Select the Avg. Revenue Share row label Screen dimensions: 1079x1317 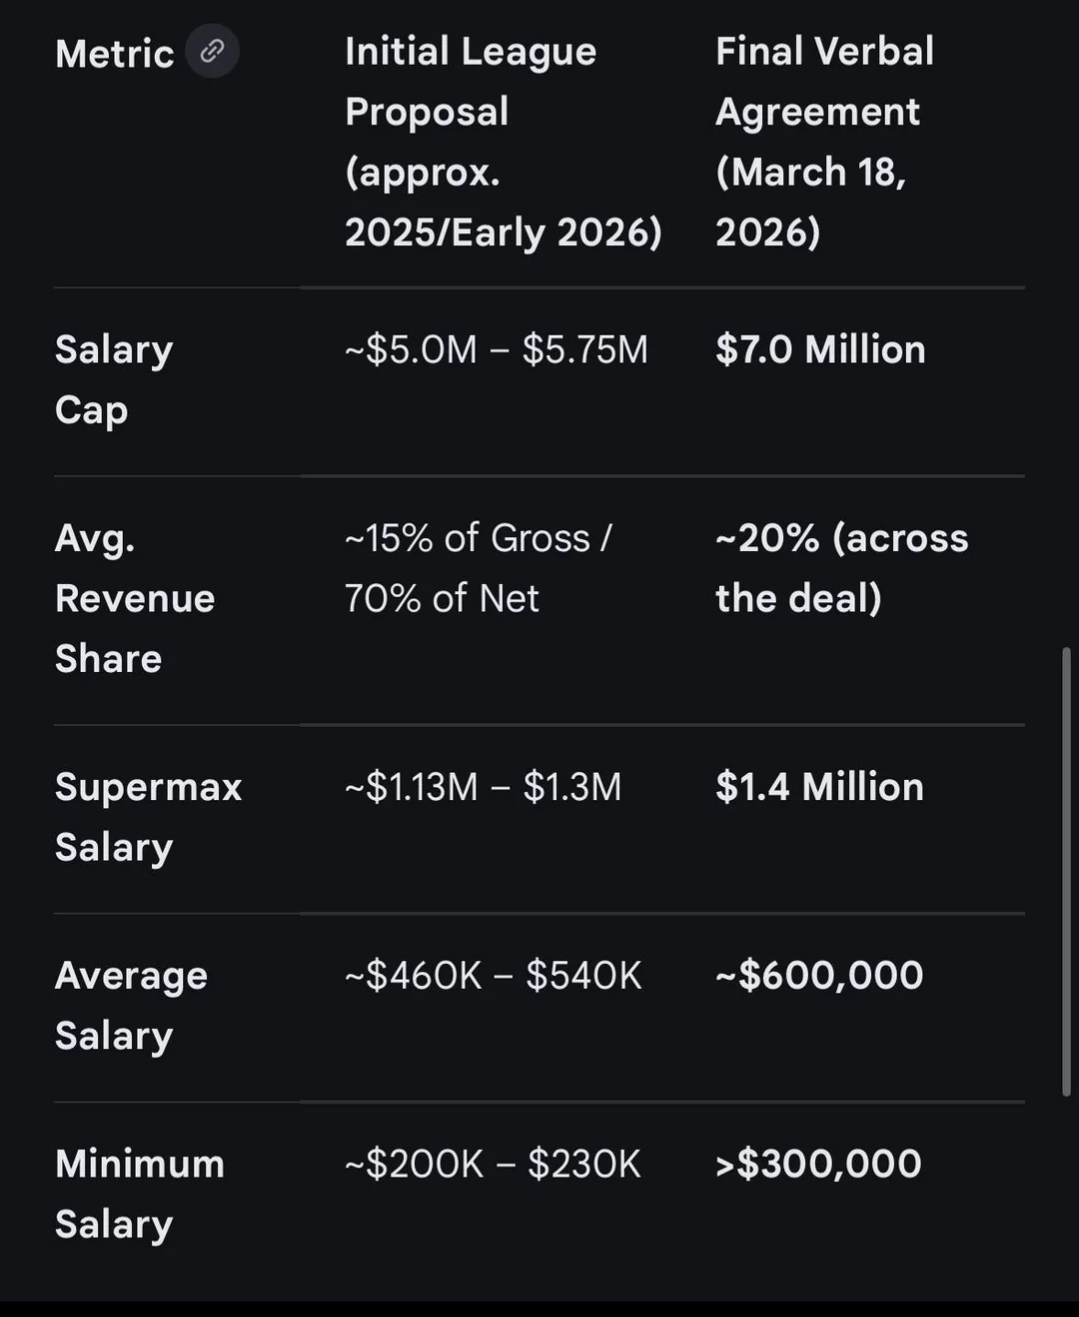click(x=134, y=598)
